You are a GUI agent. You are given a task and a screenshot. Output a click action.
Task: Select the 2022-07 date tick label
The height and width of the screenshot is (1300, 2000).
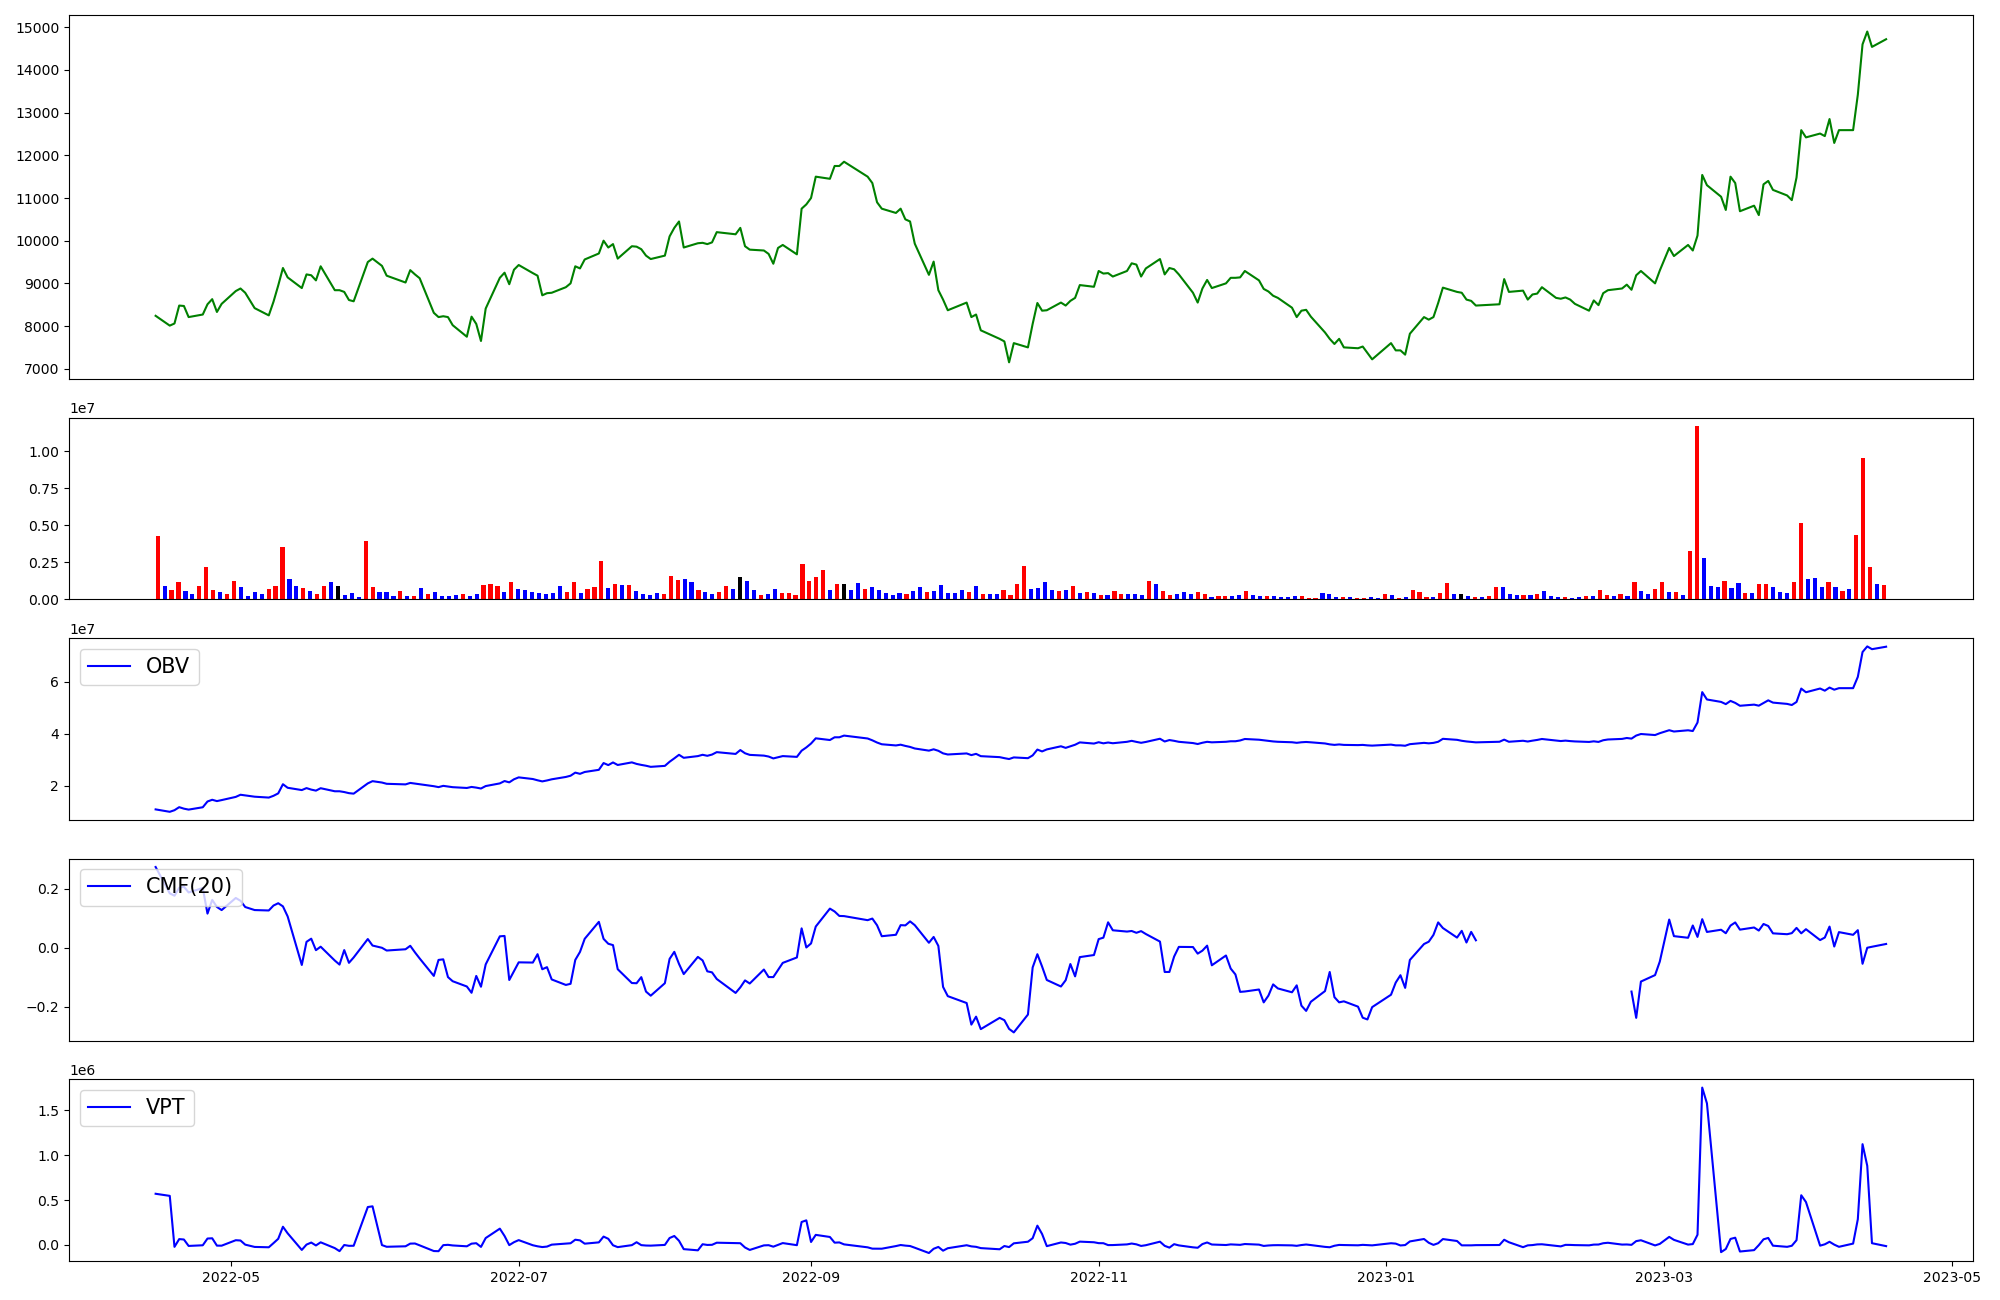(x=520, y=1276)
